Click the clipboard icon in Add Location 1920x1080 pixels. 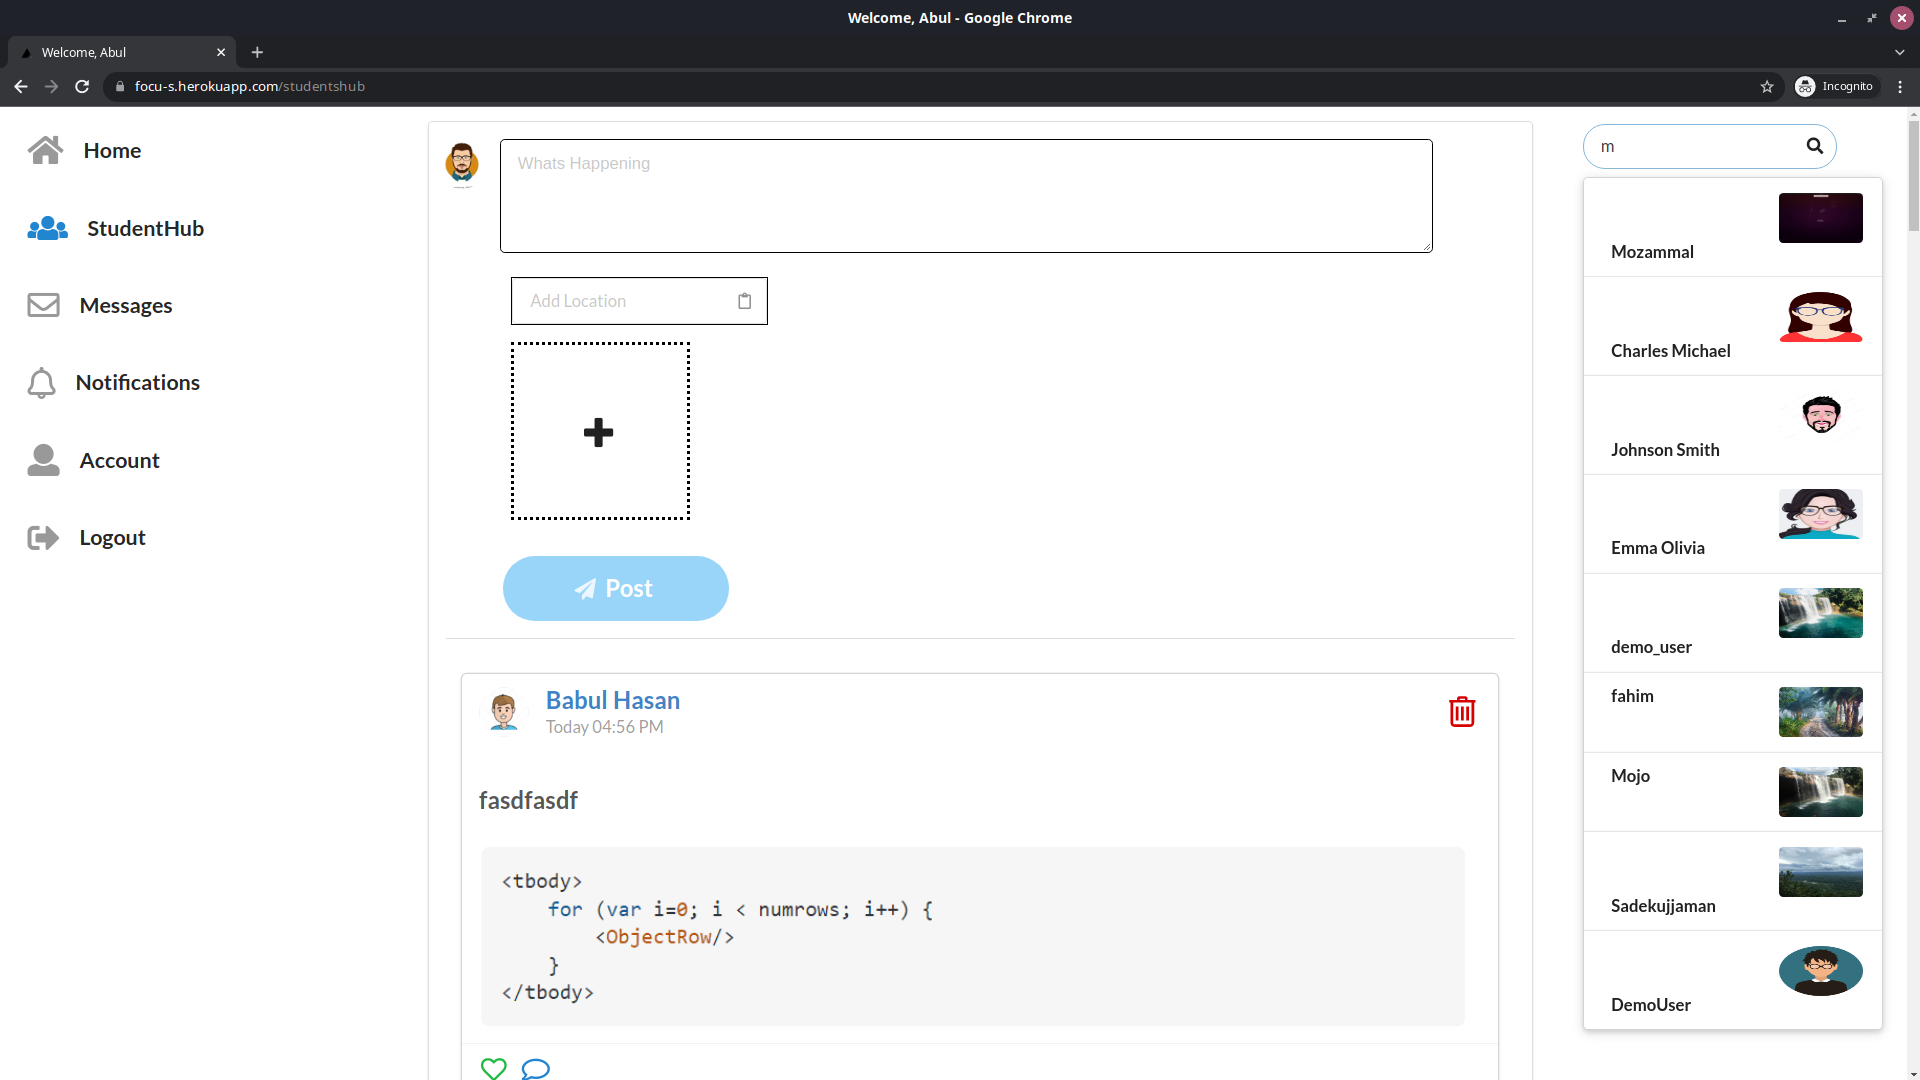click(x=744, y=301)
